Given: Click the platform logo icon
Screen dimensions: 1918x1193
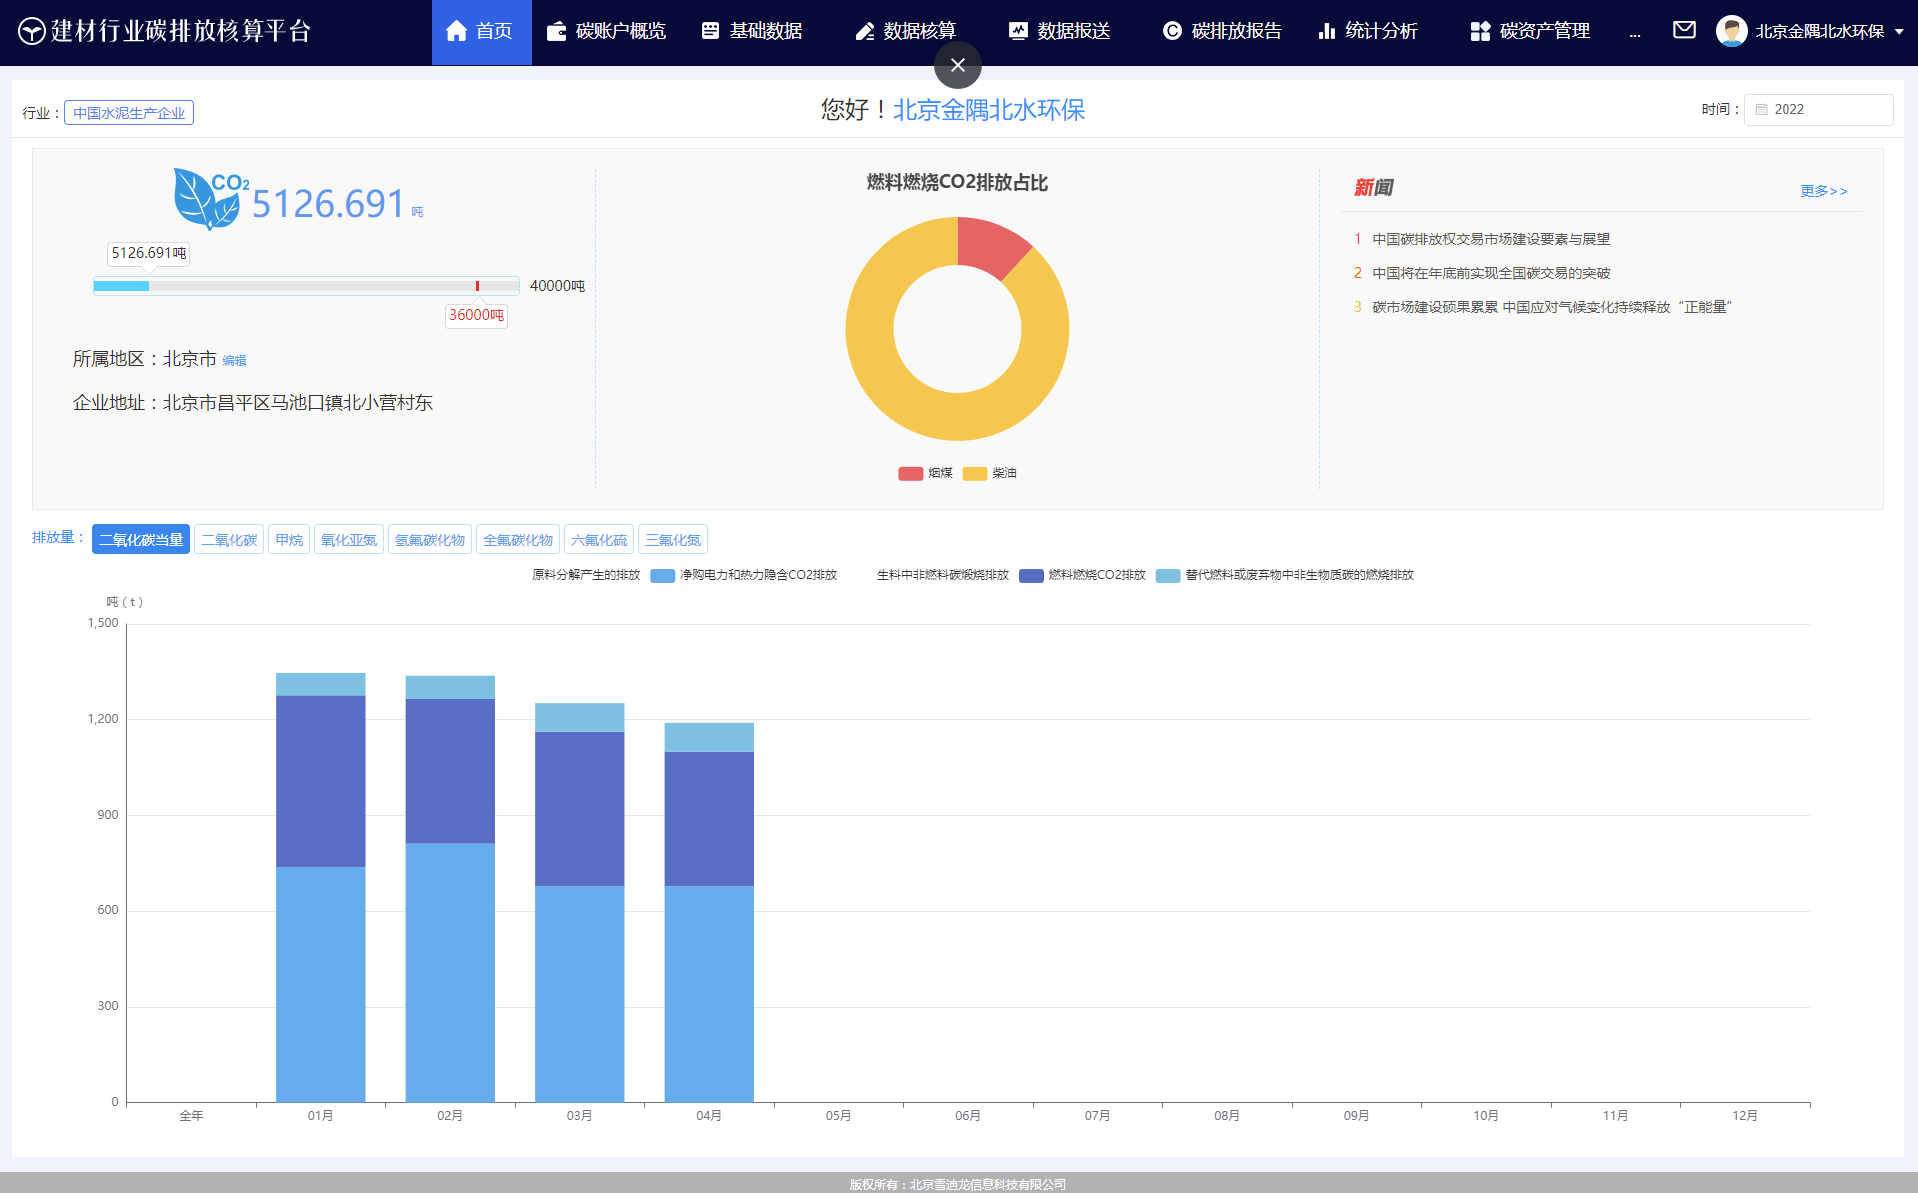Looking at the screenshot, I should (32, 31).
